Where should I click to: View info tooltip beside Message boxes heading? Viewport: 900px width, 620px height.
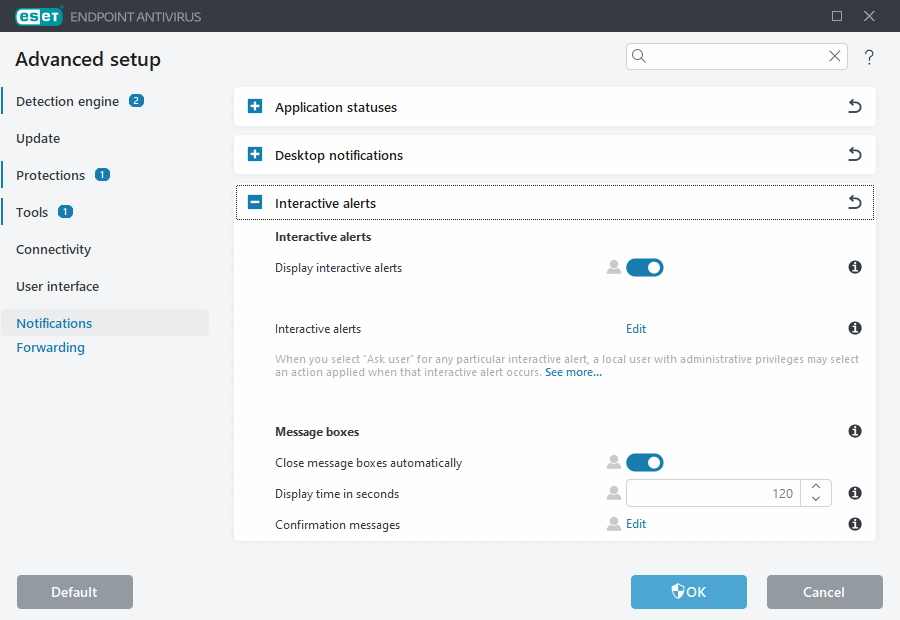[x=855, y=431]
